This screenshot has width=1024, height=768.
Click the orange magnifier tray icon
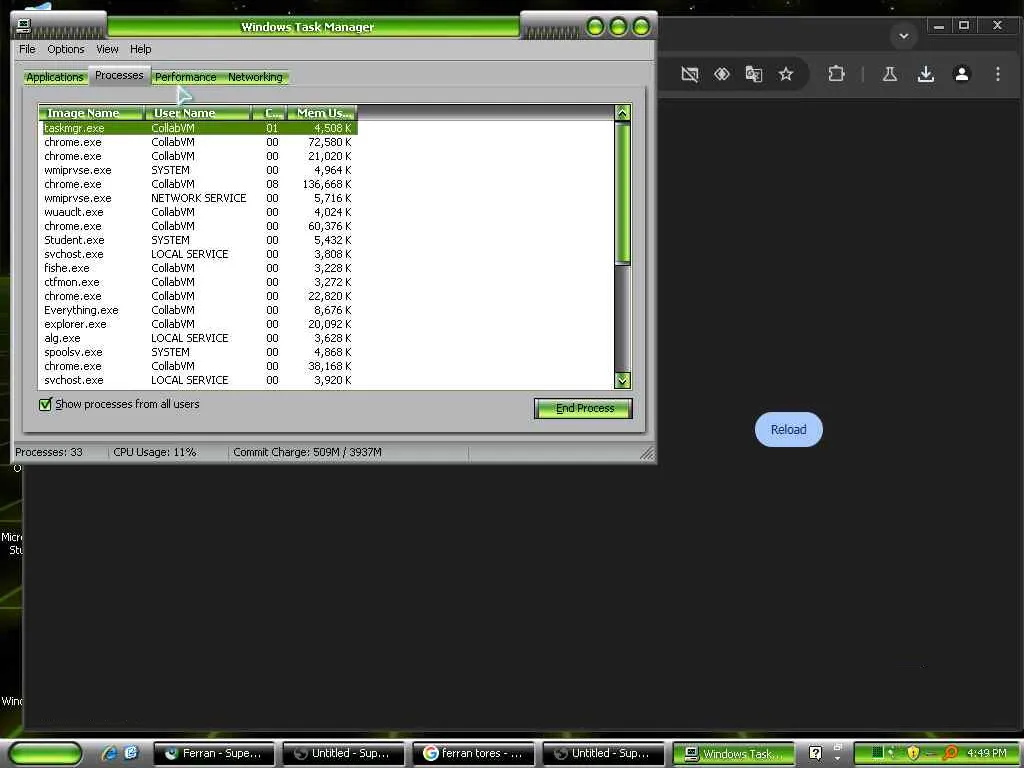point(950,754)
